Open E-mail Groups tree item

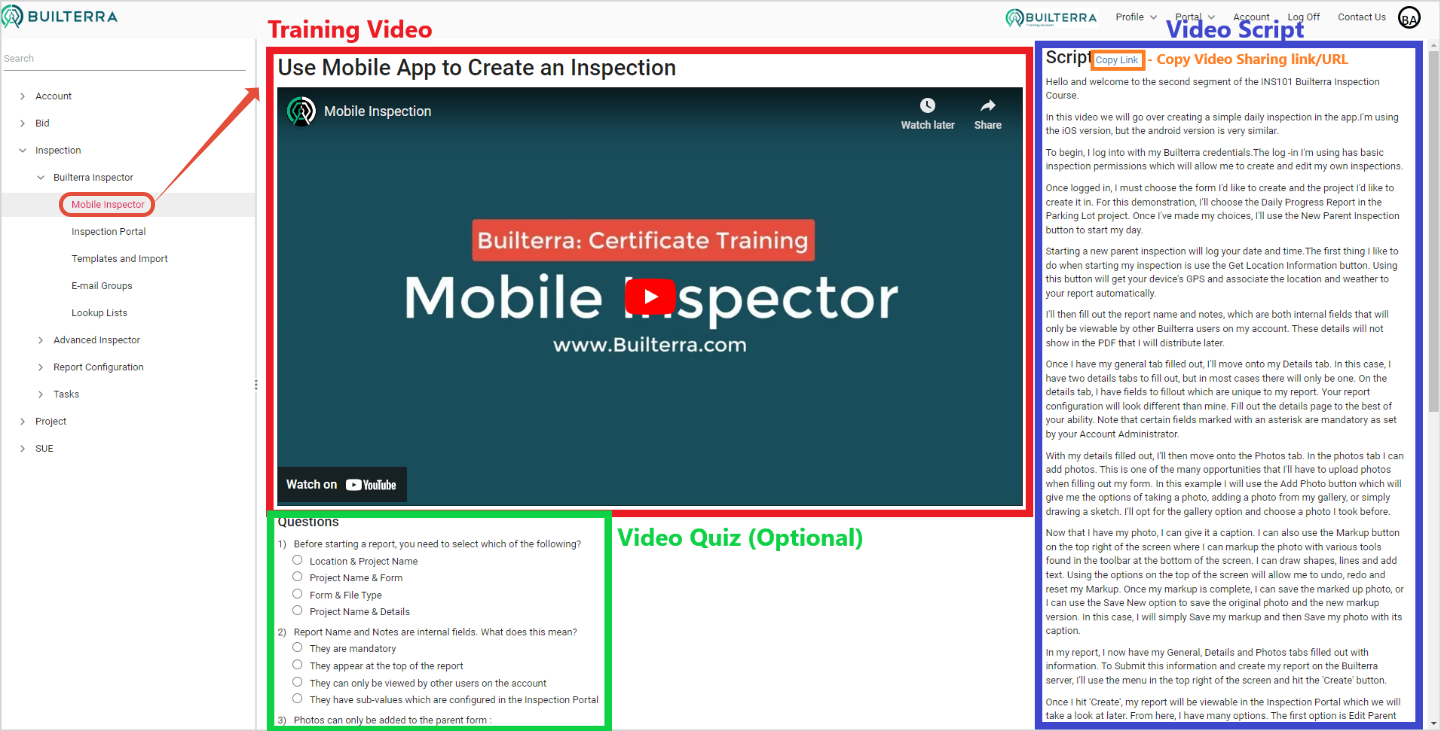102,285
